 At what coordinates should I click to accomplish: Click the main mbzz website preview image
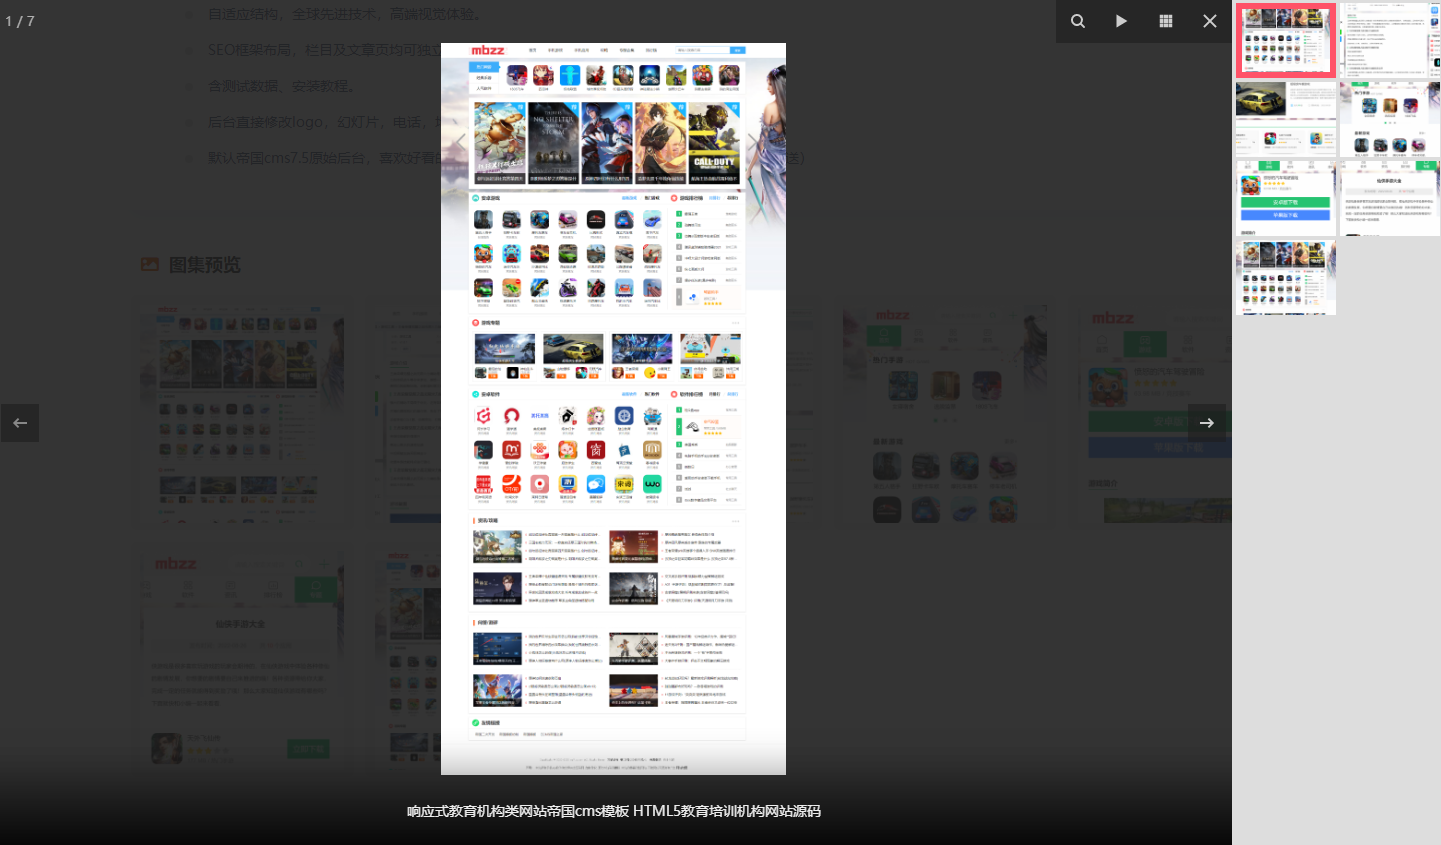[613, 409]
